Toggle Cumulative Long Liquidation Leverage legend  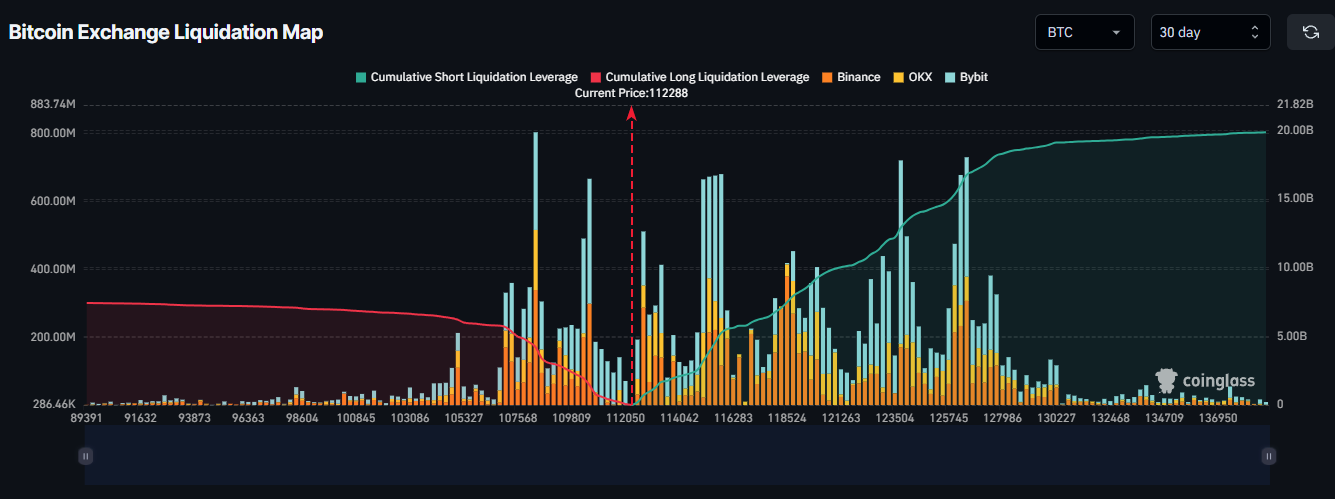pos(700,77)
